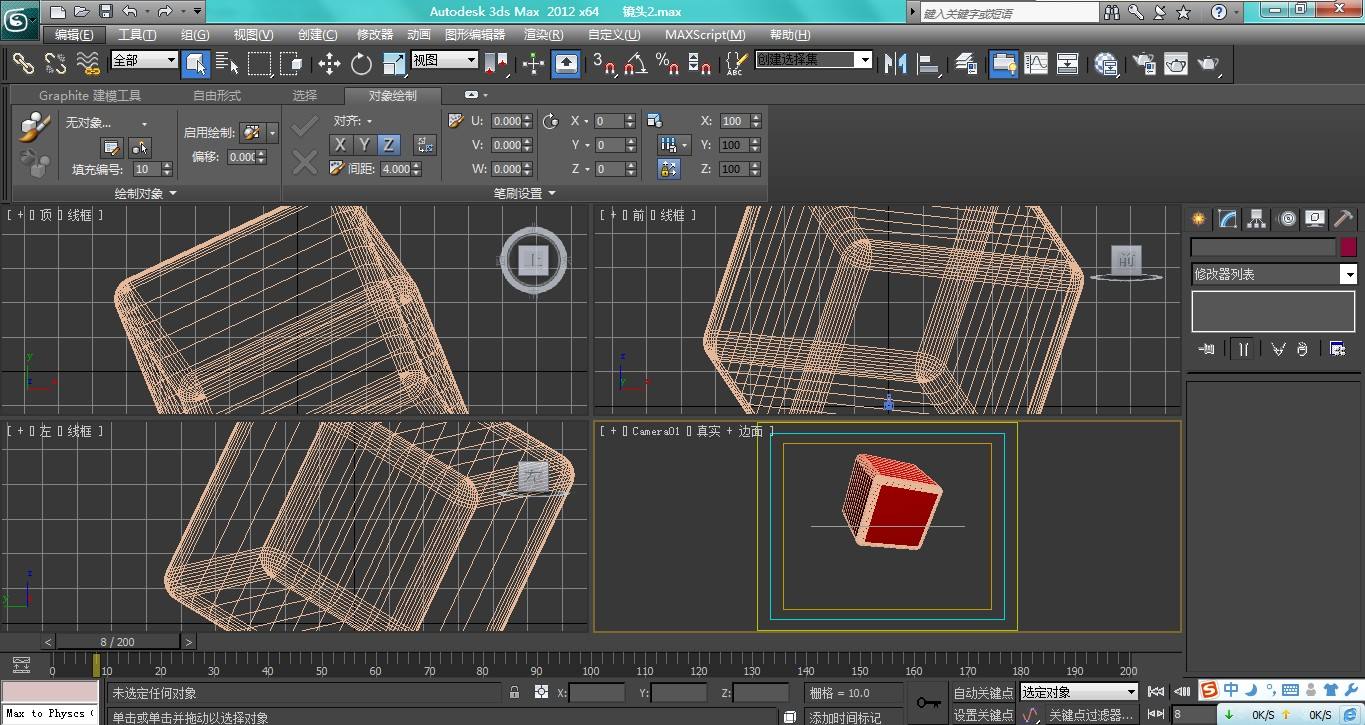The image size is (1365, 725).
Task: Click the 自动关键点 button
Action: click(x=983, y=692)
